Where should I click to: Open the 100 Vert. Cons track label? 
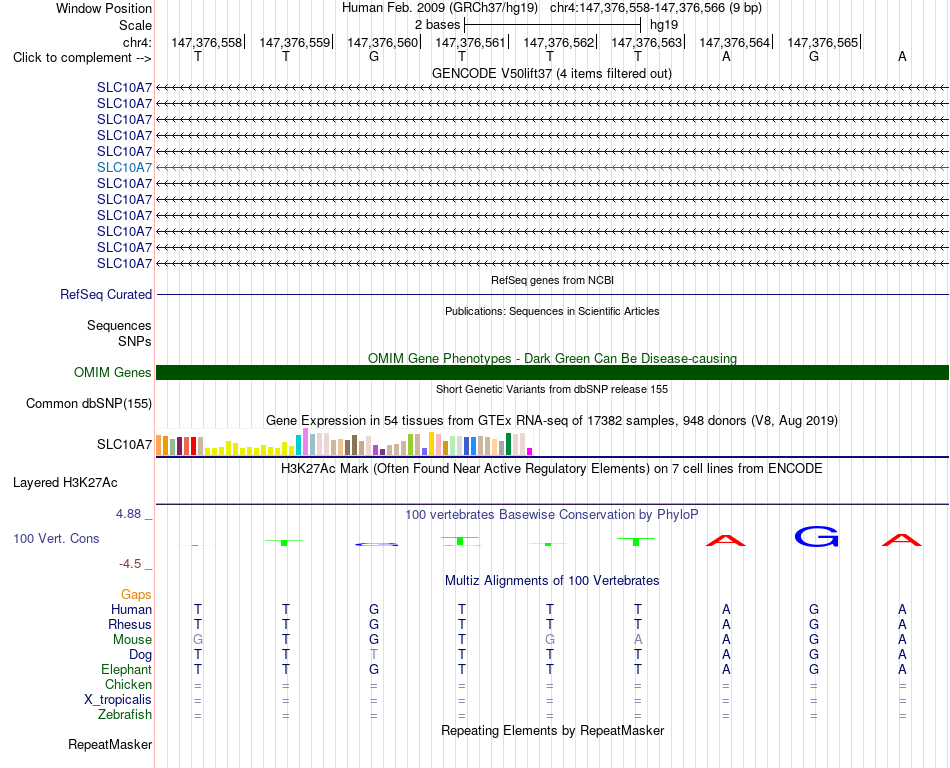(x=56, y=538)
